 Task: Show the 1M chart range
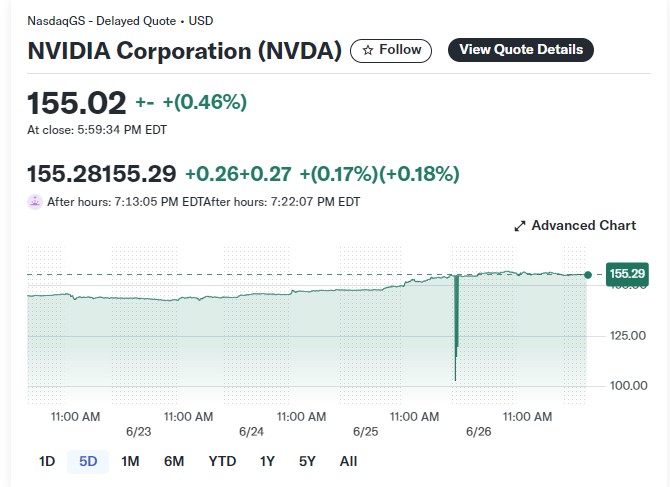[130, 461]
